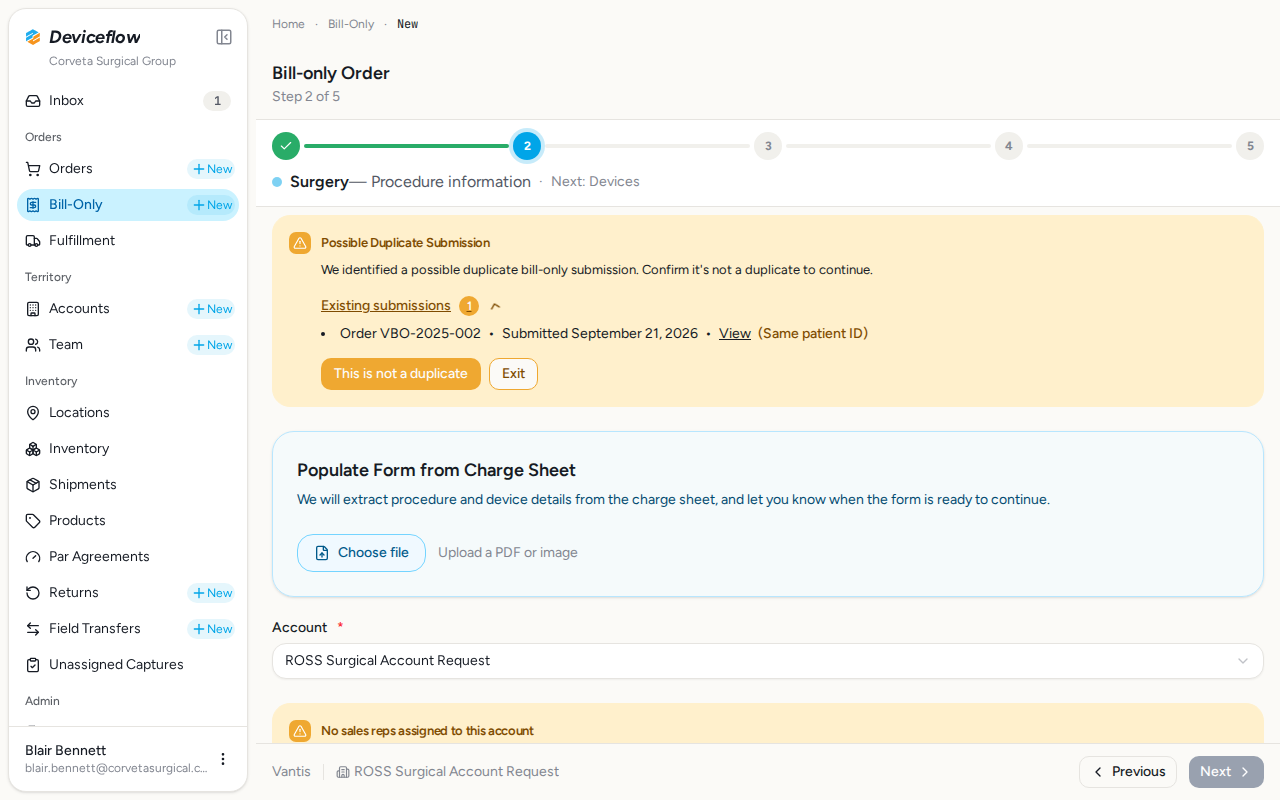
Task: Proceed with Next button
Action: tap(1226, 772)
